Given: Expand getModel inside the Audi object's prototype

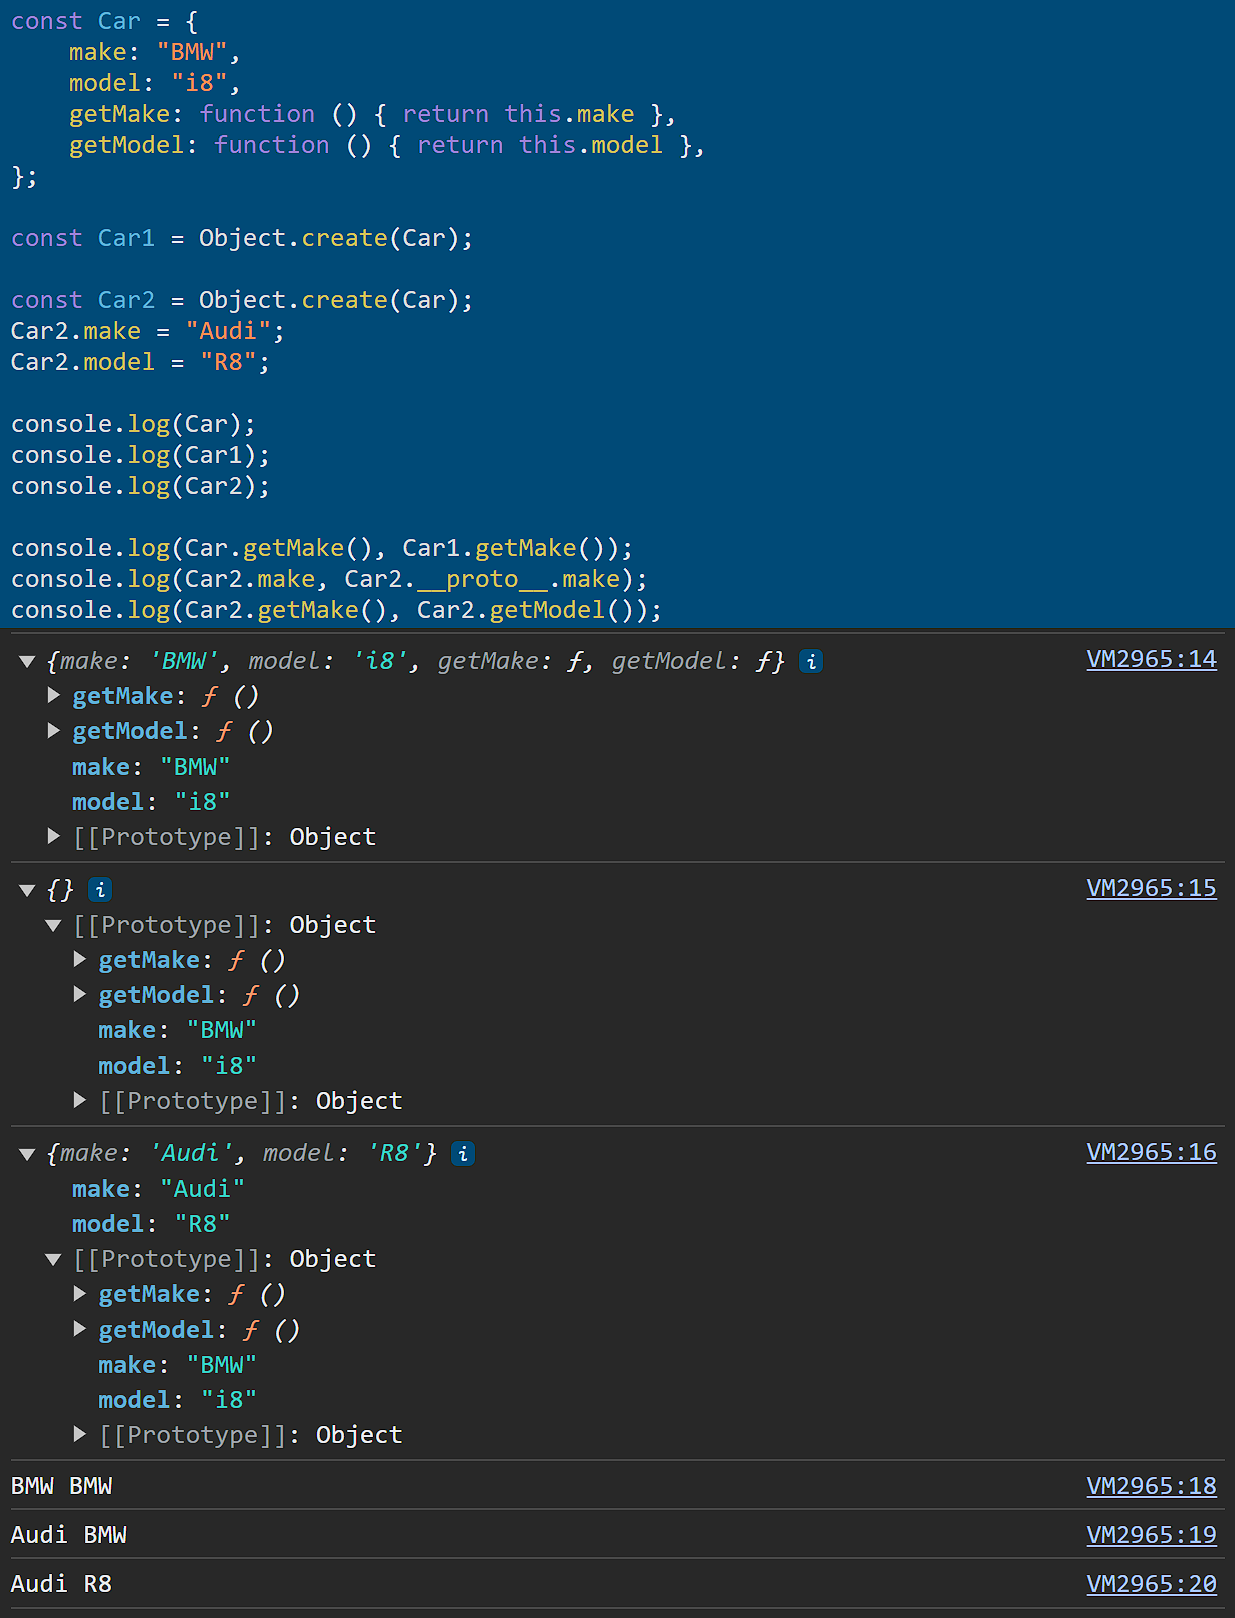Looking at the screenshot, I should 80,1329.
